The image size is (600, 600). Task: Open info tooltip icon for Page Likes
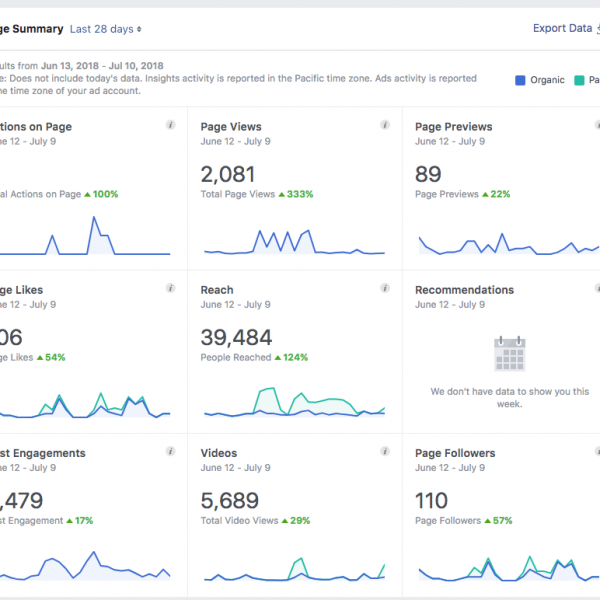[x=171, y=288]
